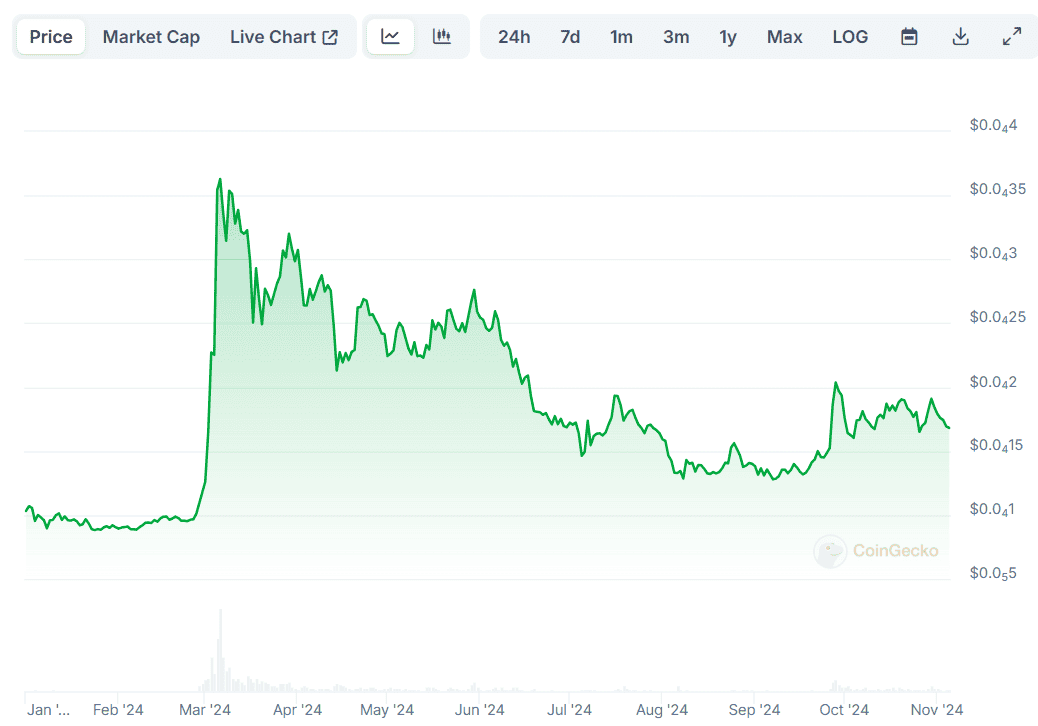Open the calendar date range picker
The height and width of the screenshot is (726, 1038).
[x=909, y=36]
